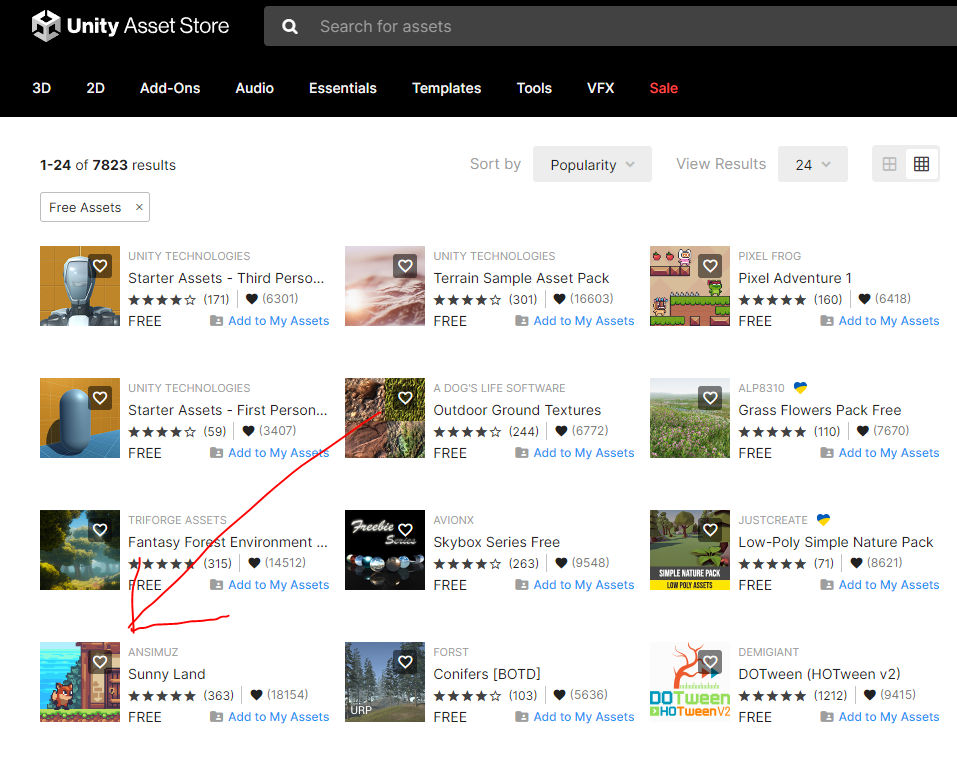Viewport: 957px width, 758px height.
Task: Open publisher PIXEL FROG page
Action: 770,256
